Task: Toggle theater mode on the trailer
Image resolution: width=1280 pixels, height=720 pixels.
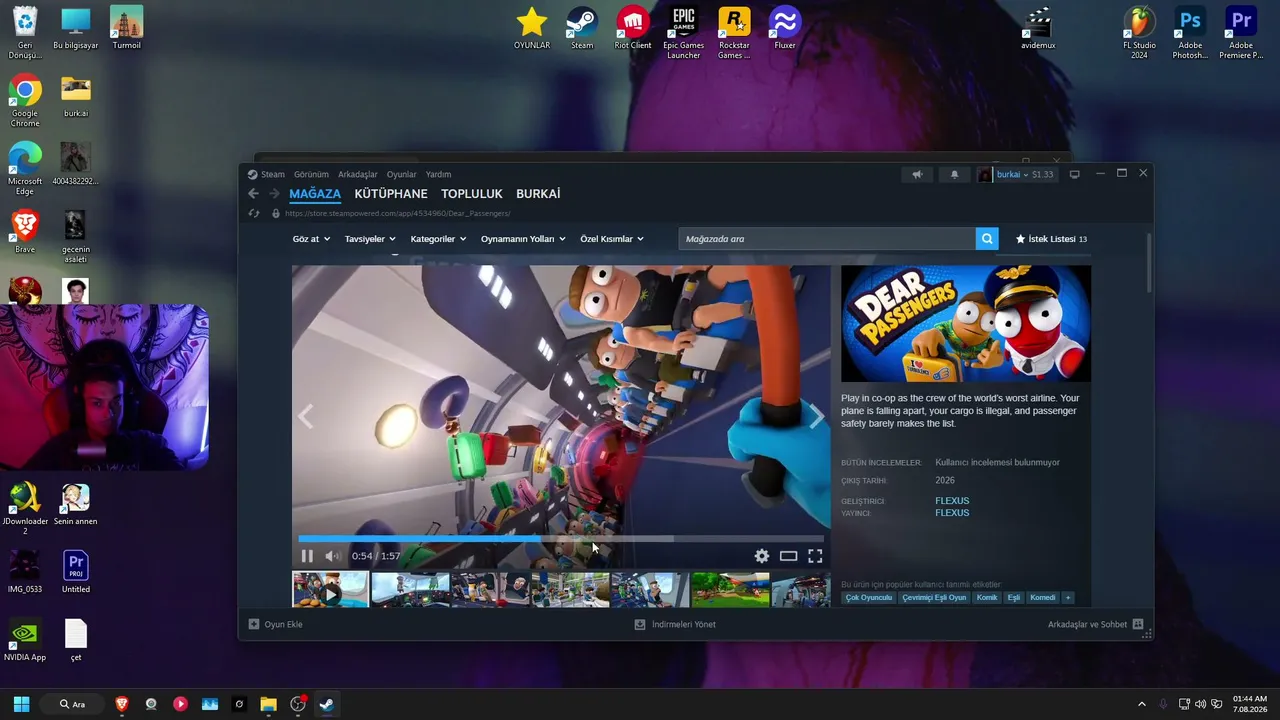Action: [788, 556]
